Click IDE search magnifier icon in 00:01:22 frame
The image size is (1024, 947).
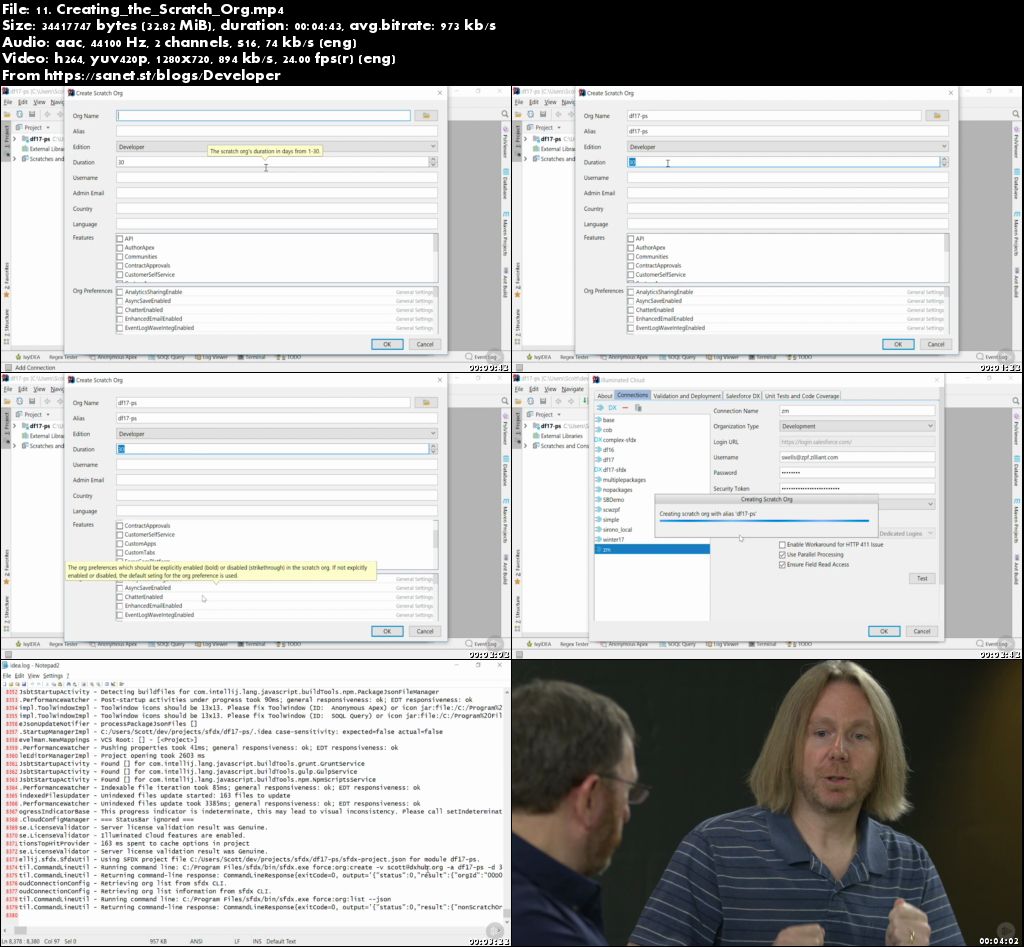coord(1016,114)
